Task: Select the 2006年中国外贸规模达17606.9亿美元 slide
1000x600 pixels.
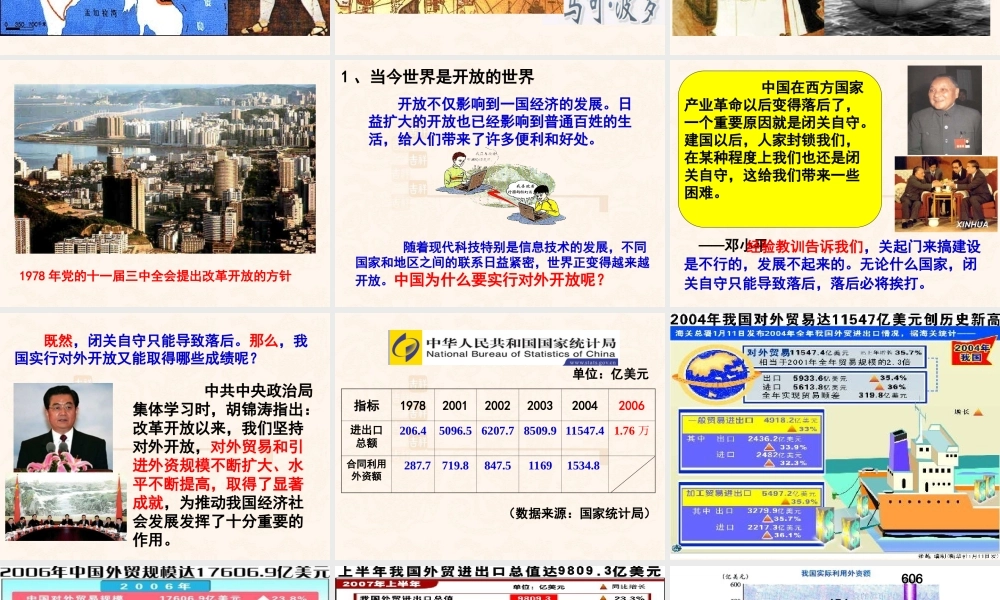Action: (165, 583)
